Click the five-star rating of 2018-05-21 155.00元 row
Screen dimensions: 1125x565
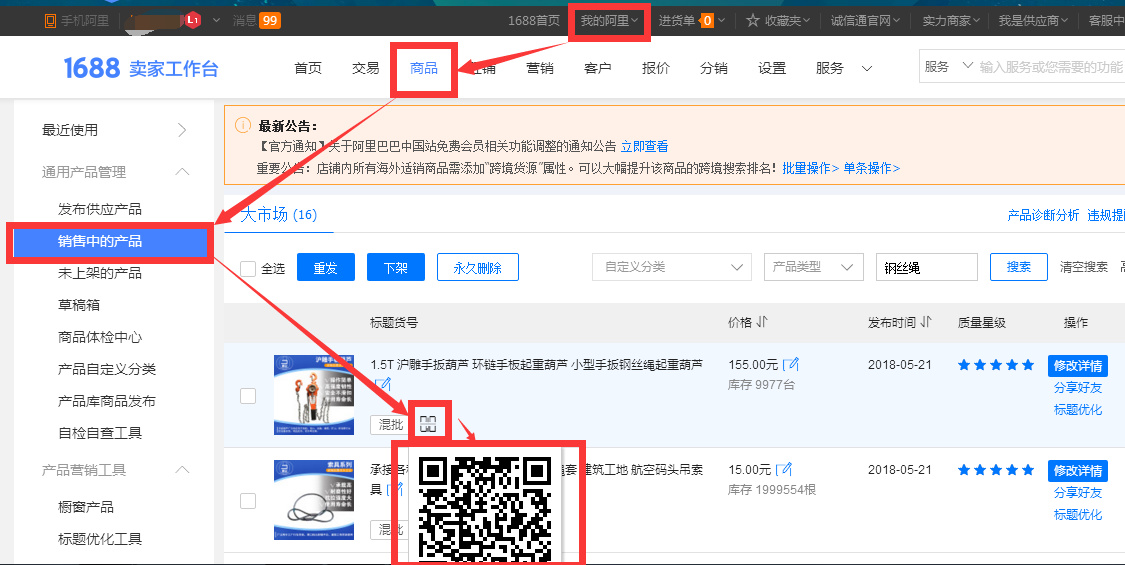[x=996, y=365]
